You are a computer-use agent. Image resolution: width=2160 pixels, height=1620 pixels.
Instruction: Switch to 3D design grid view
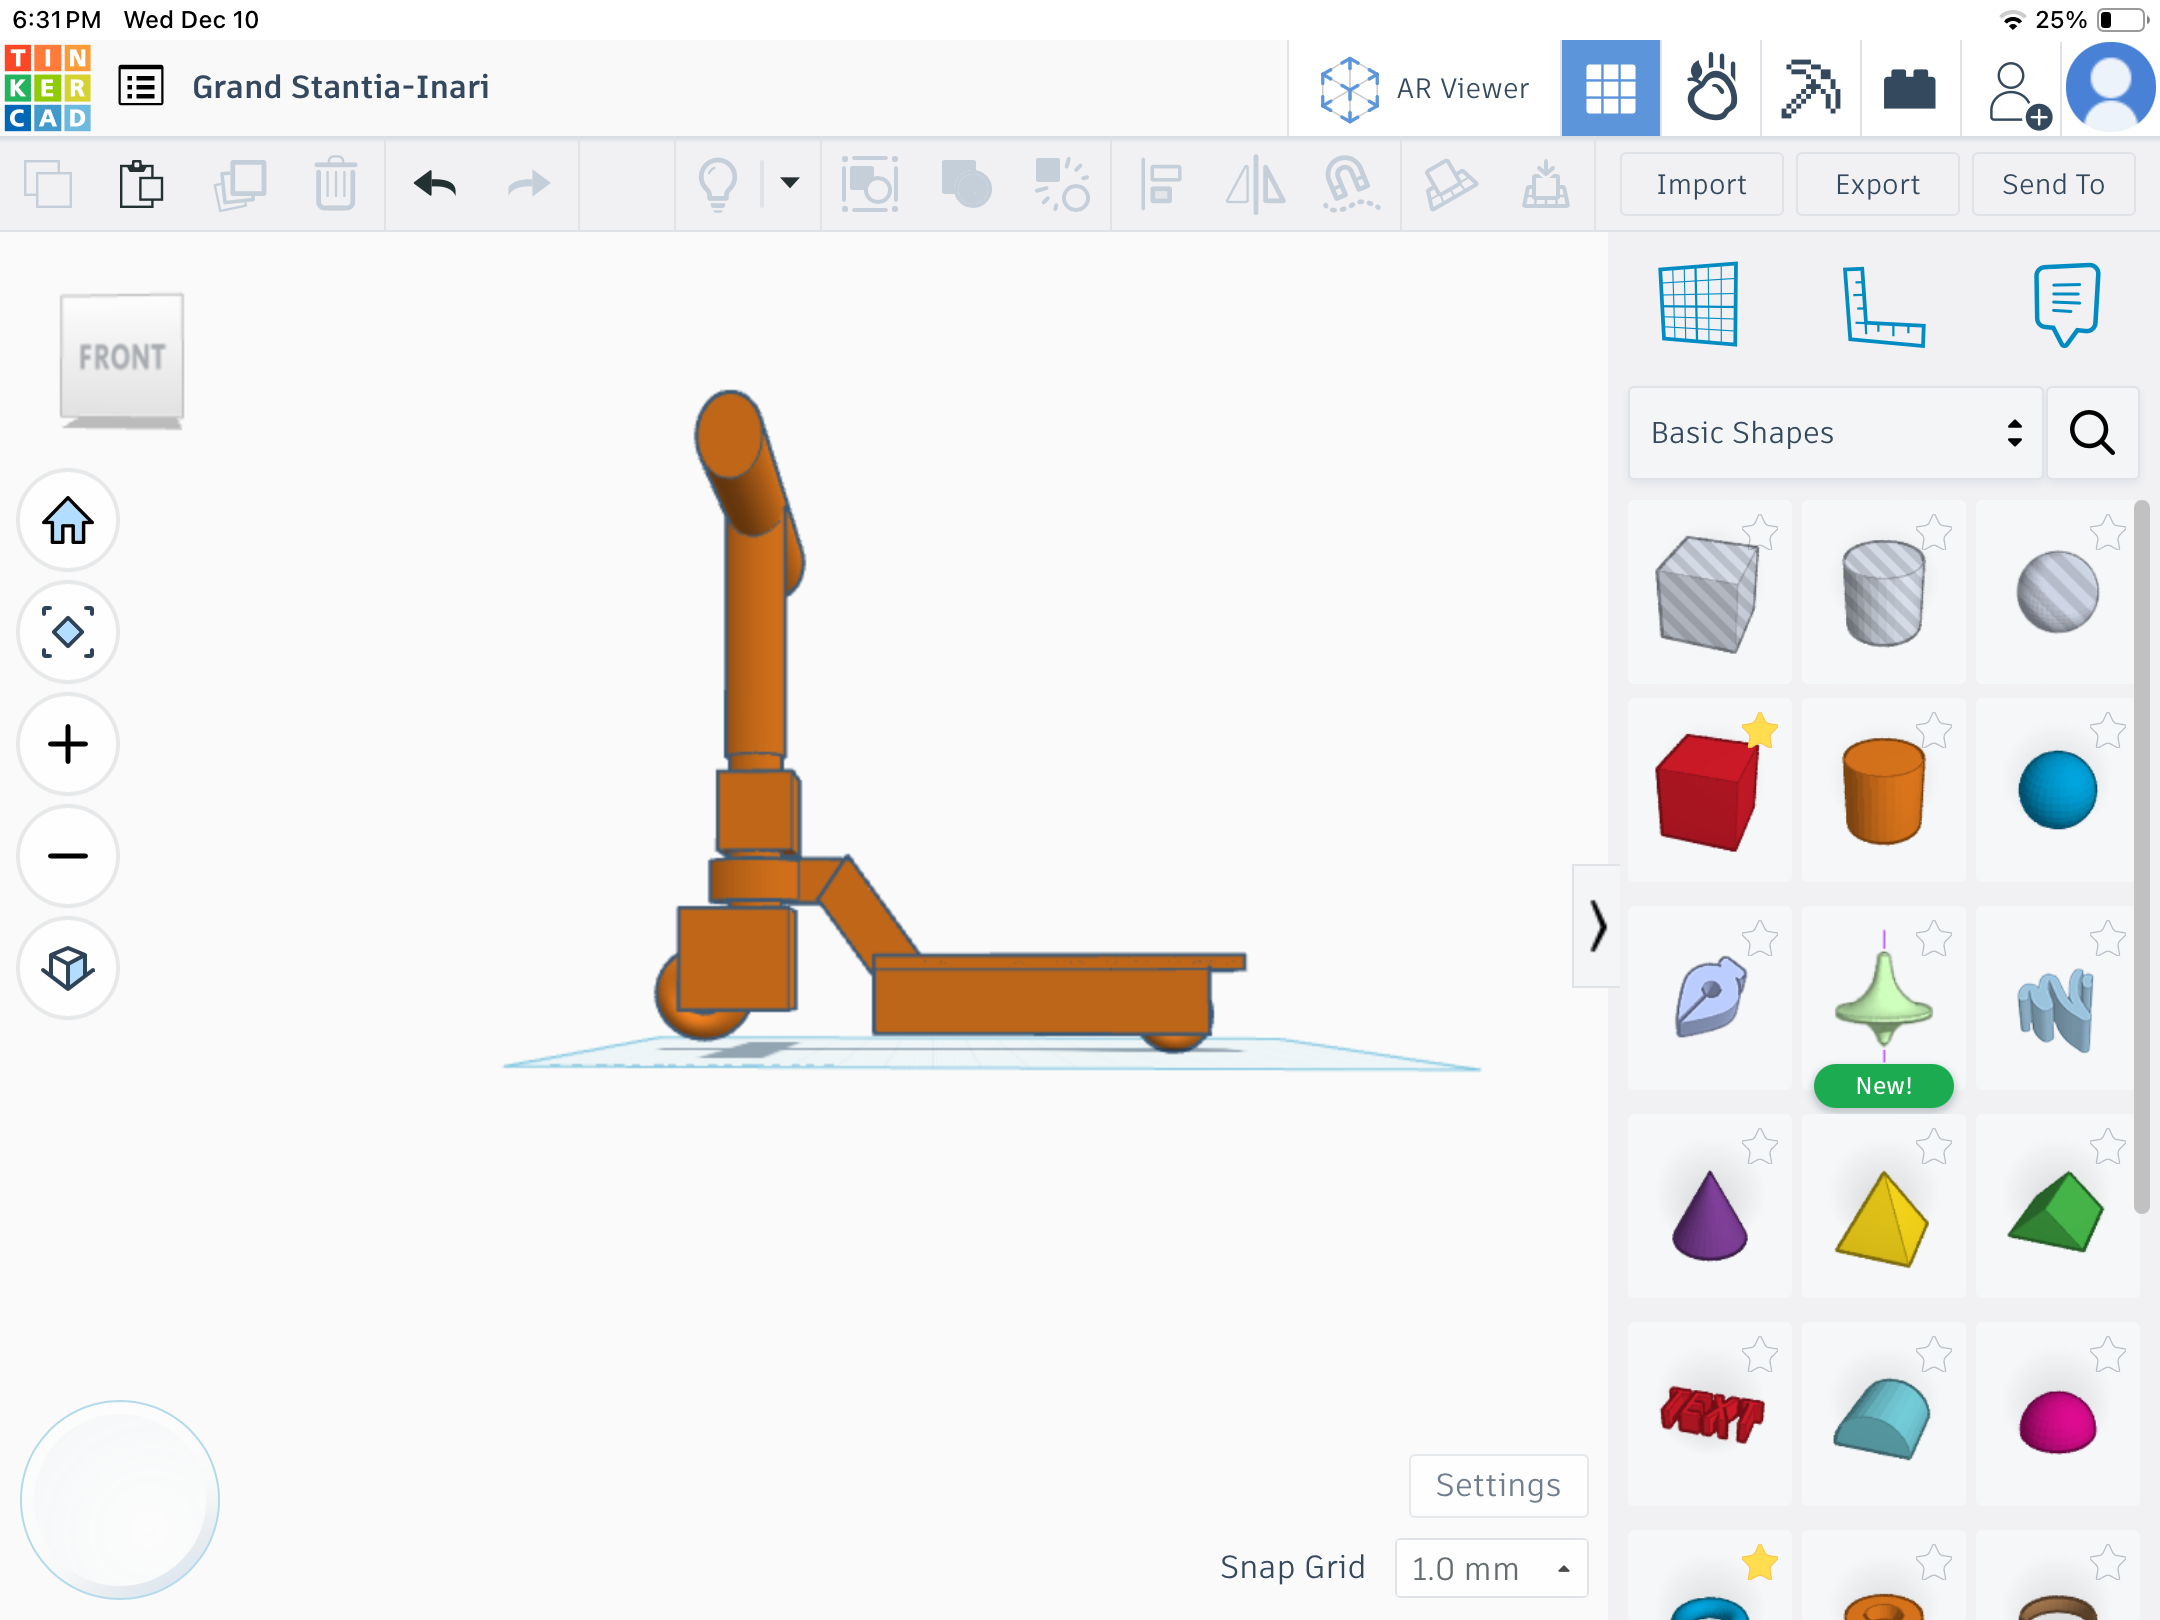coord(1610,89)
